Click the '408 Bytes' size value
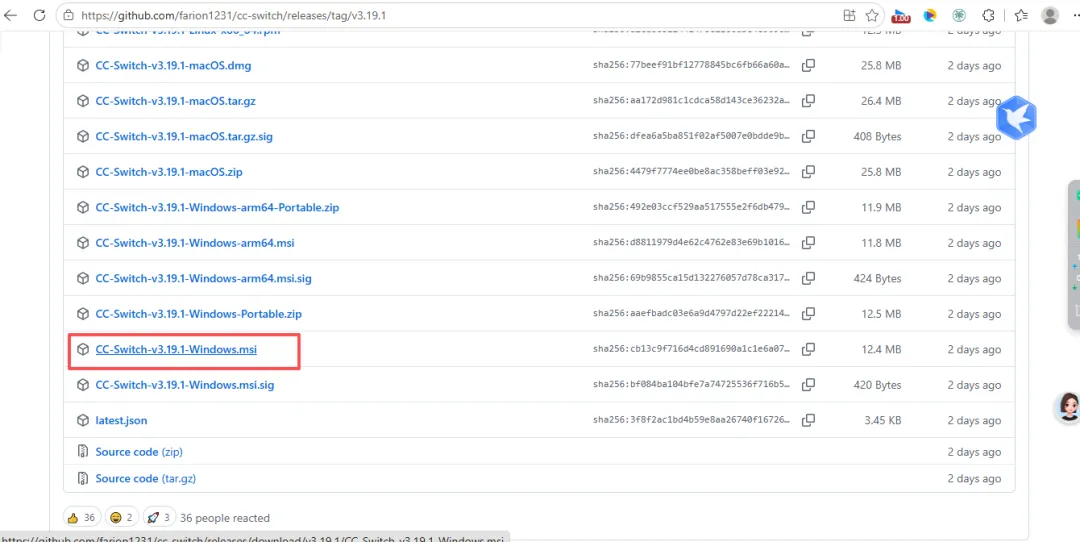This screenshot has height=542, width=1080. (x=877, y=136)
